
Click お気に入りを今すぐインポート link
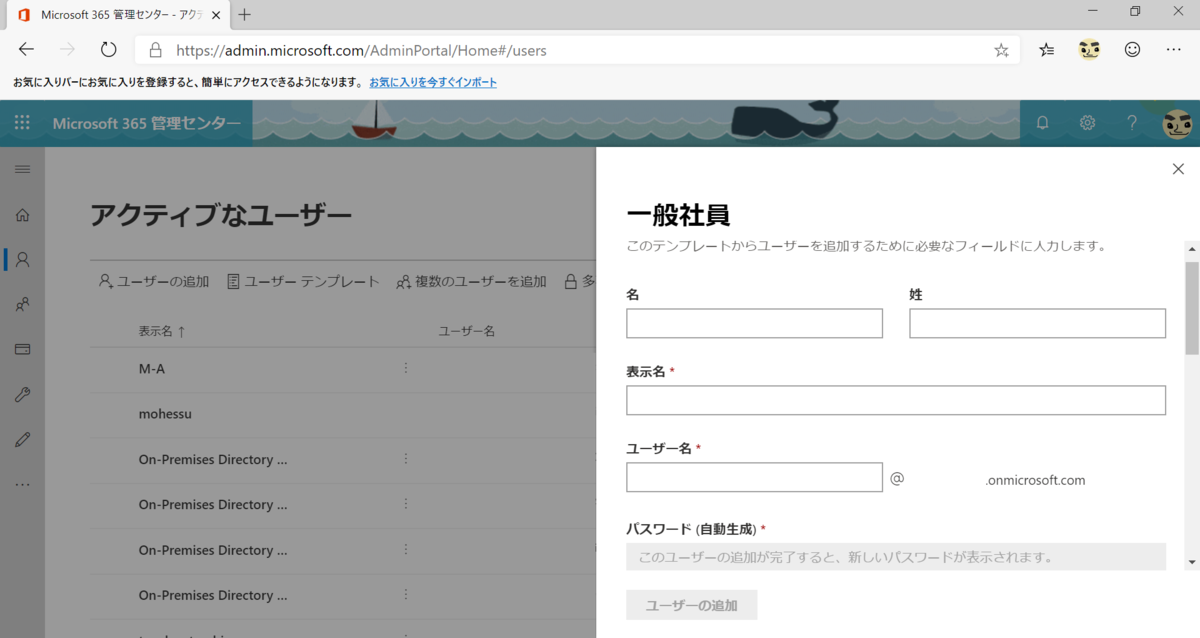pos(433,83)
